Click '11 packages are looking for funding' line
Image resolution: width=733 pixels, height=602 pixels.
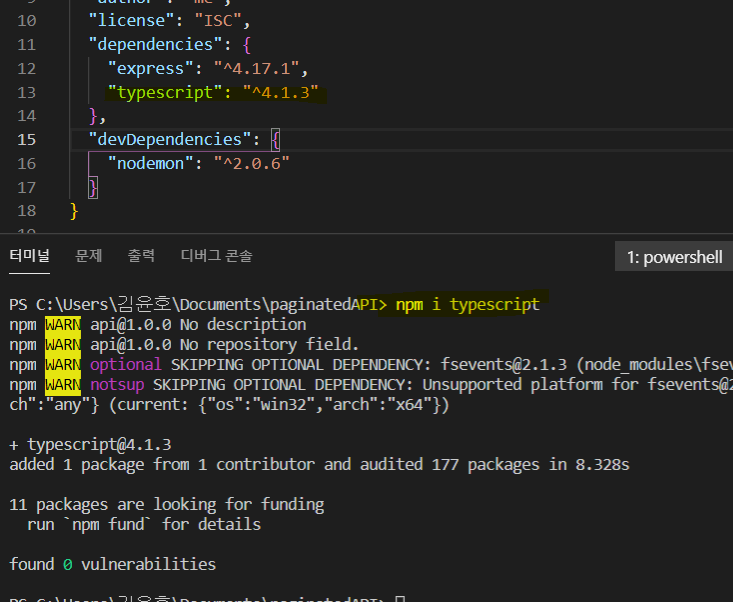click(166, 505)
